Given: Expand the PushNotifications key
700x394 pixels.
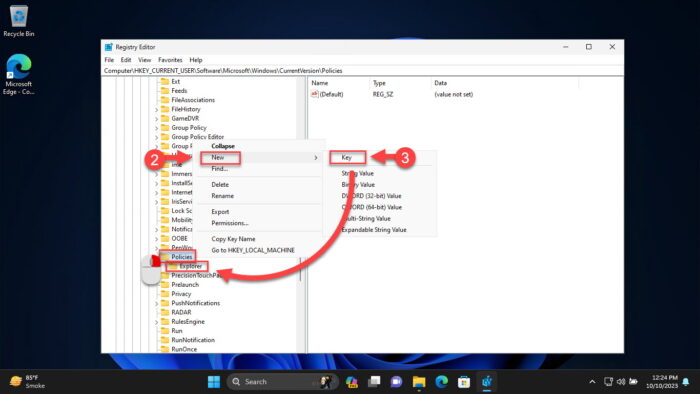Looking at the screenshot, I should pyautogui.click(x=156, y=303).
